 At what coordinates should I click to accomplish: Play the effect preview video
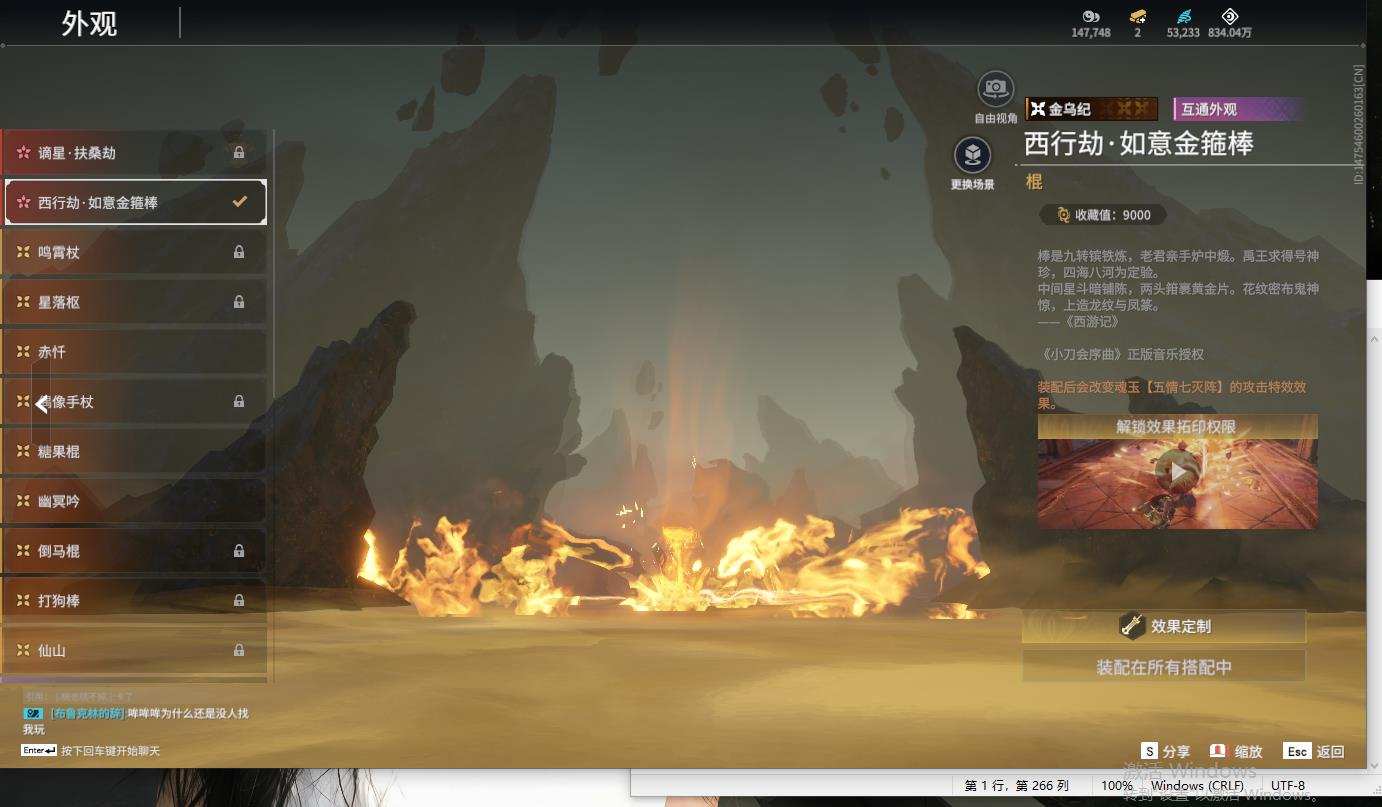coord(1177,471)
